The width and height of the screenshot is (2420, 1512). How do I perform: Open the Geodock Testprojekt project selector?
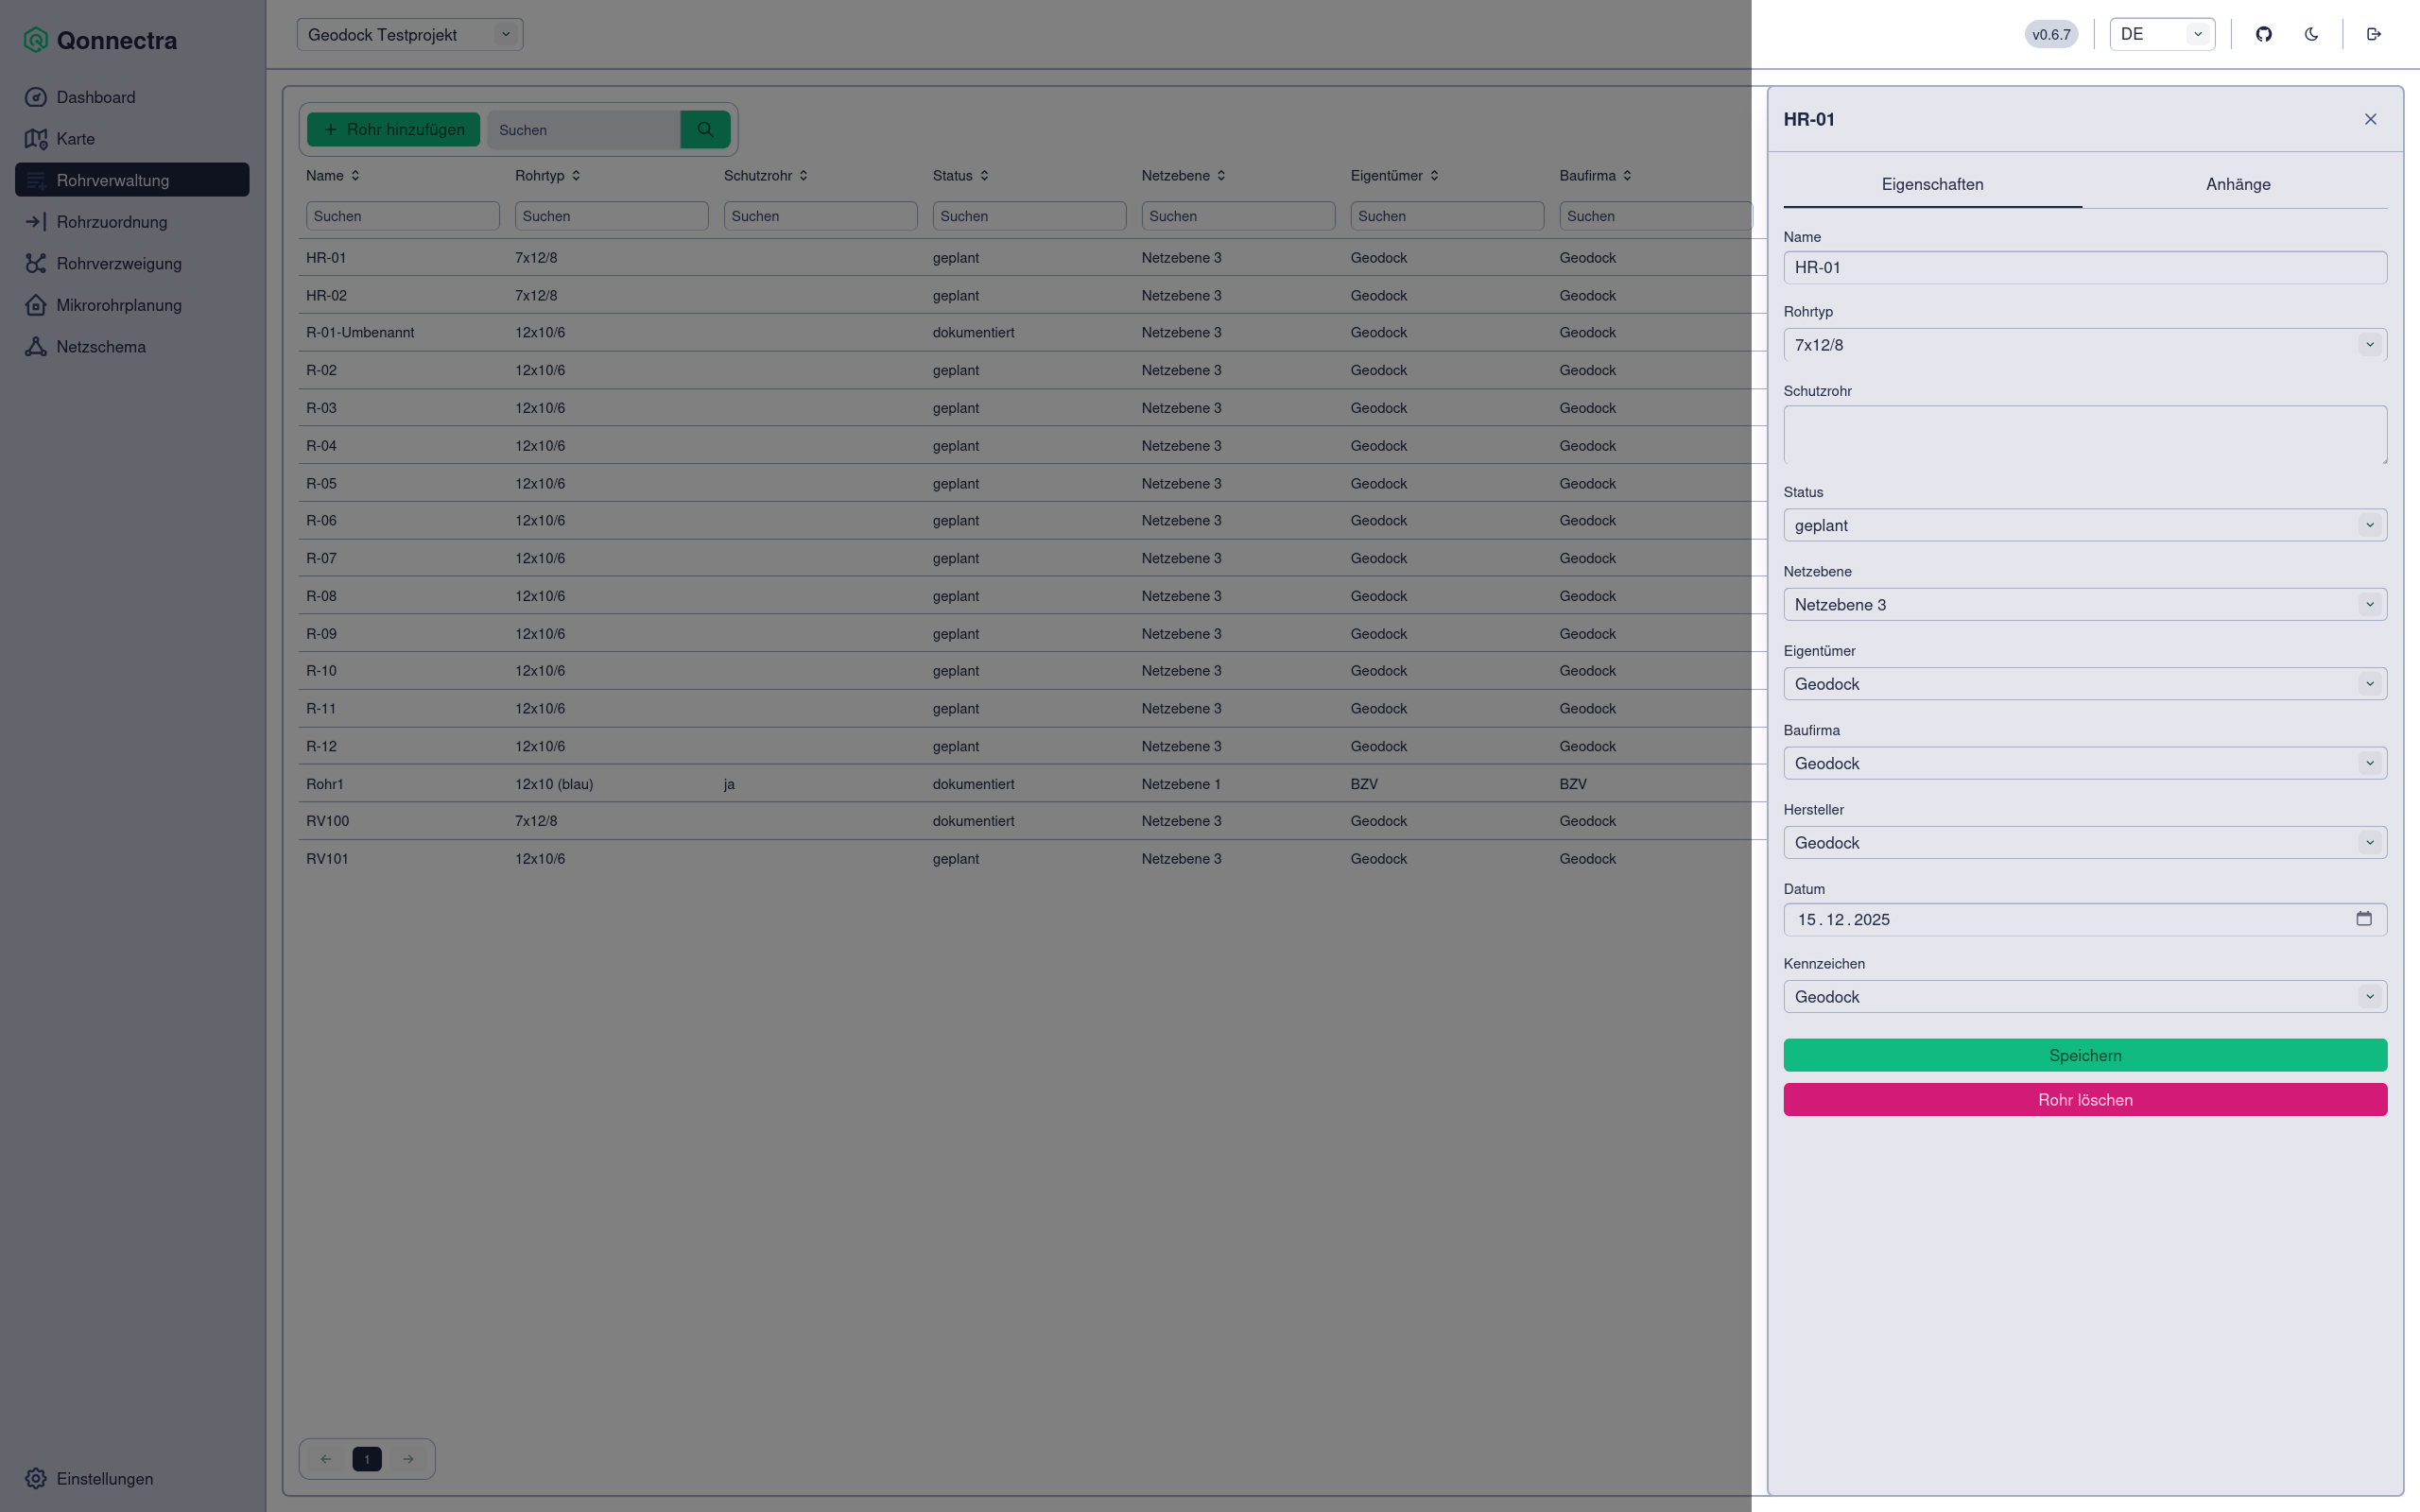[409, 33]
